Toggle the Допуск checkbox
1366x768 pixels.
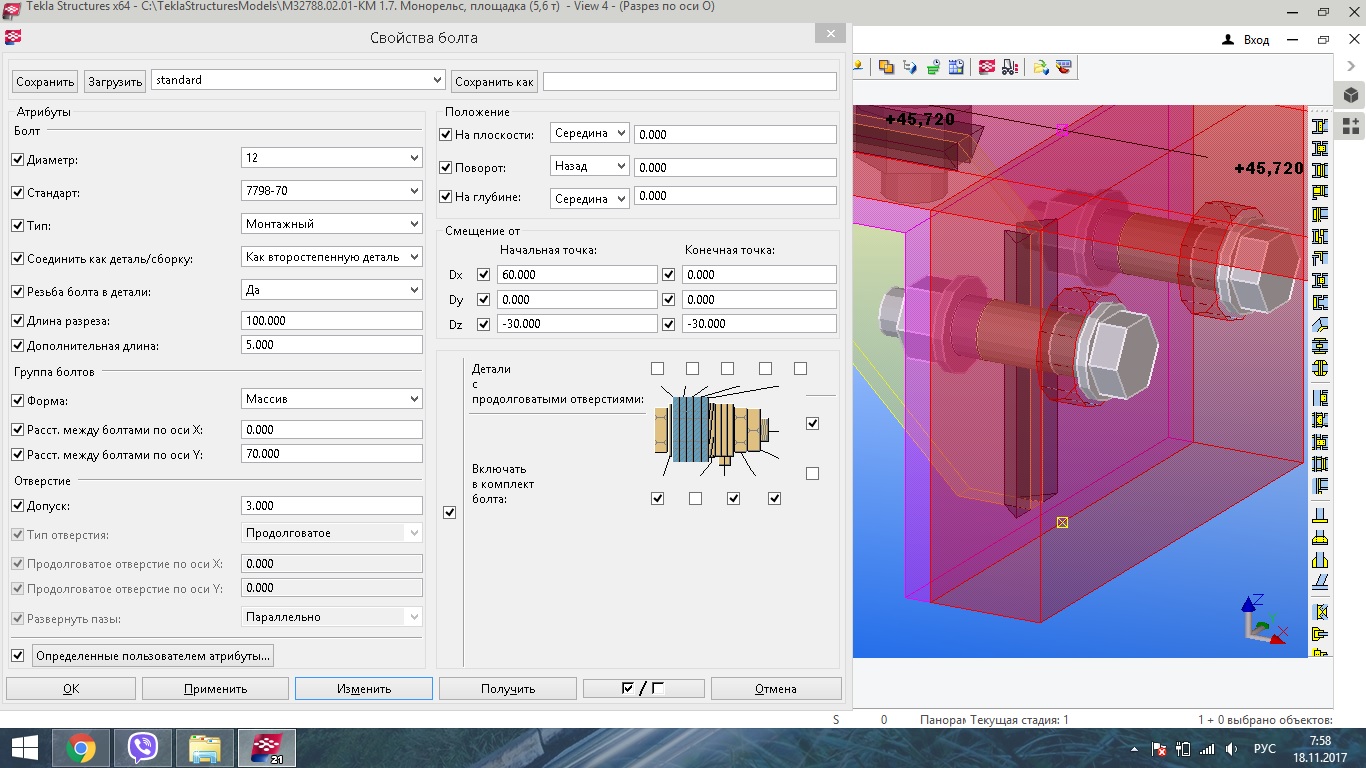(x=17, y=507)
